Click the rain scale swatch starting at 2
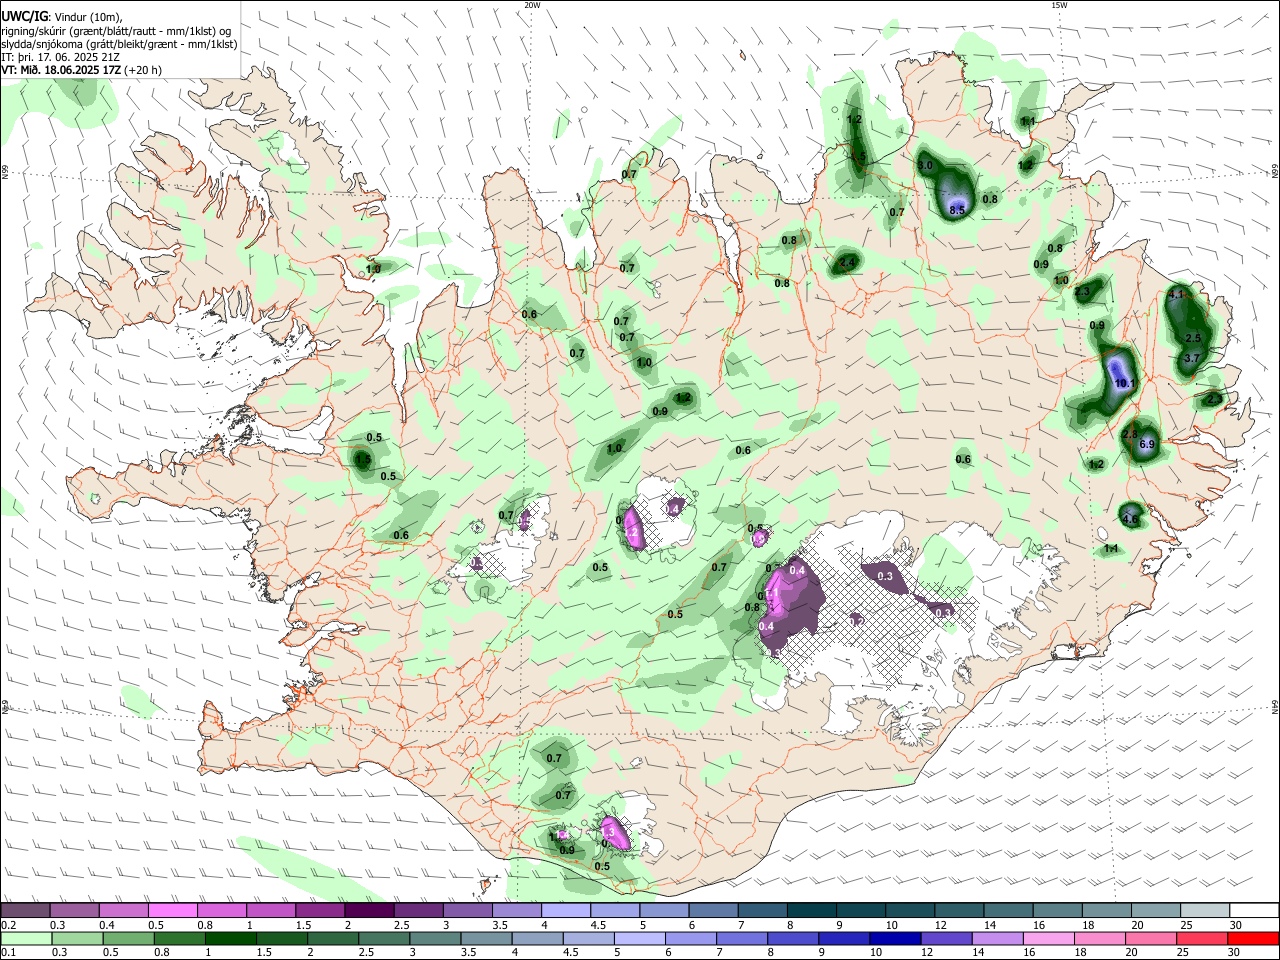 coord(332,939)
